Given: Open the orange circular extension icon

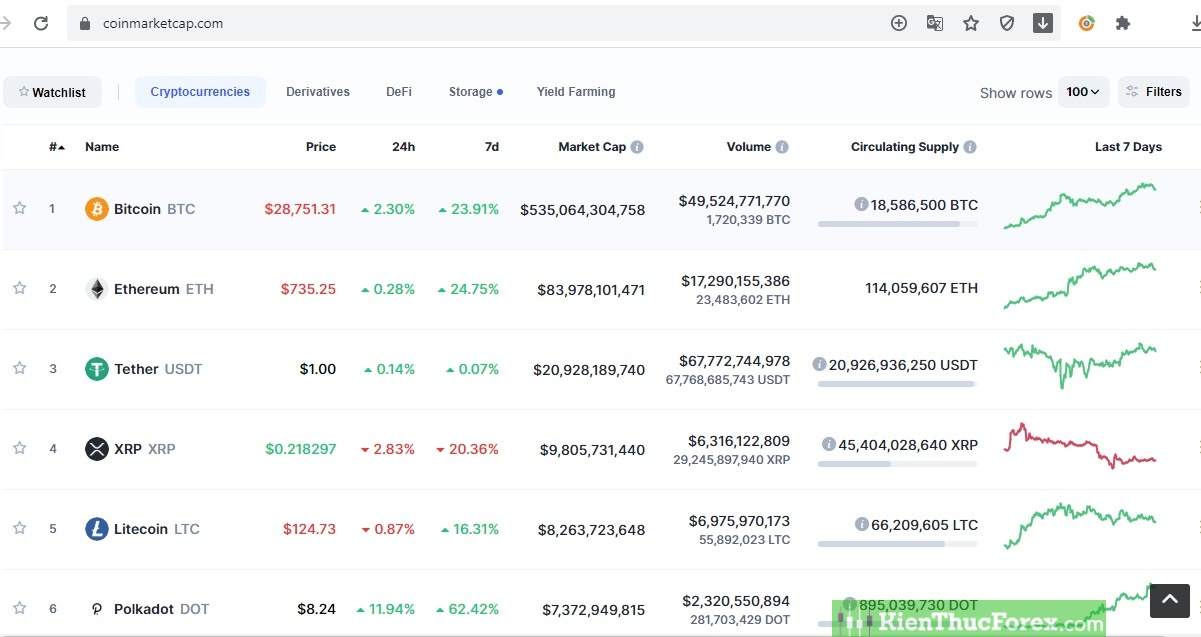Looking at the screenshot, I should [x=1087, y=23].
